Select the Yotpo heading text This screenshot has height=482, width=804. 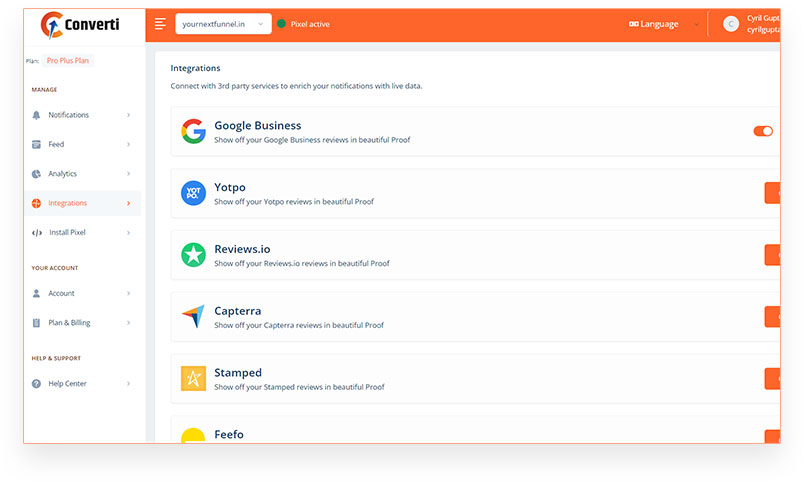tap(230, 188)
